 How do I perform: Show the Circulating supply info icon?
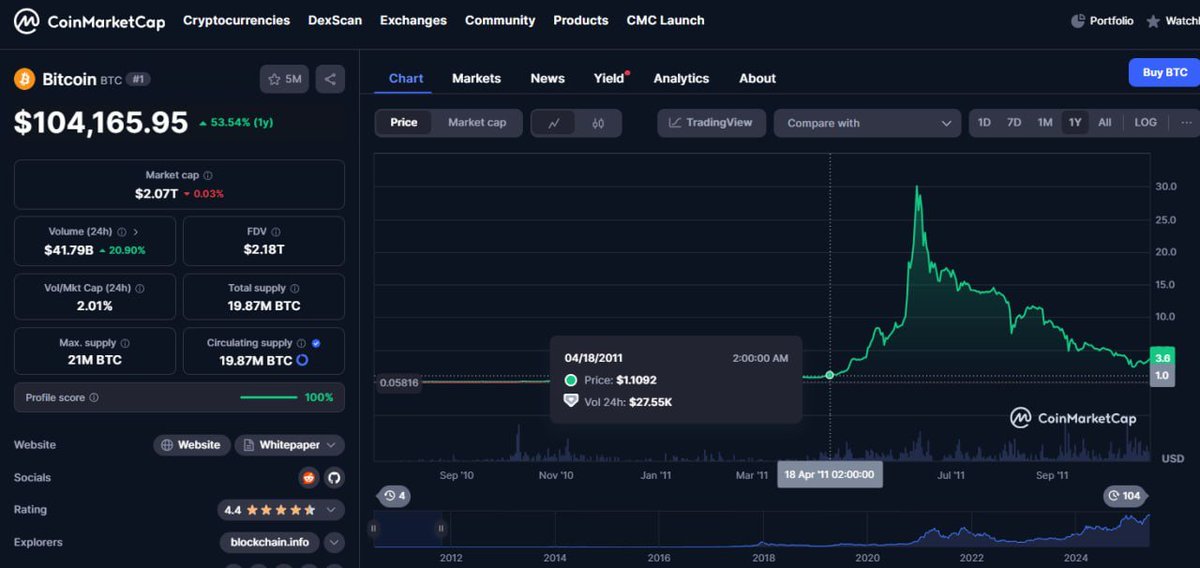pos(302,343)
